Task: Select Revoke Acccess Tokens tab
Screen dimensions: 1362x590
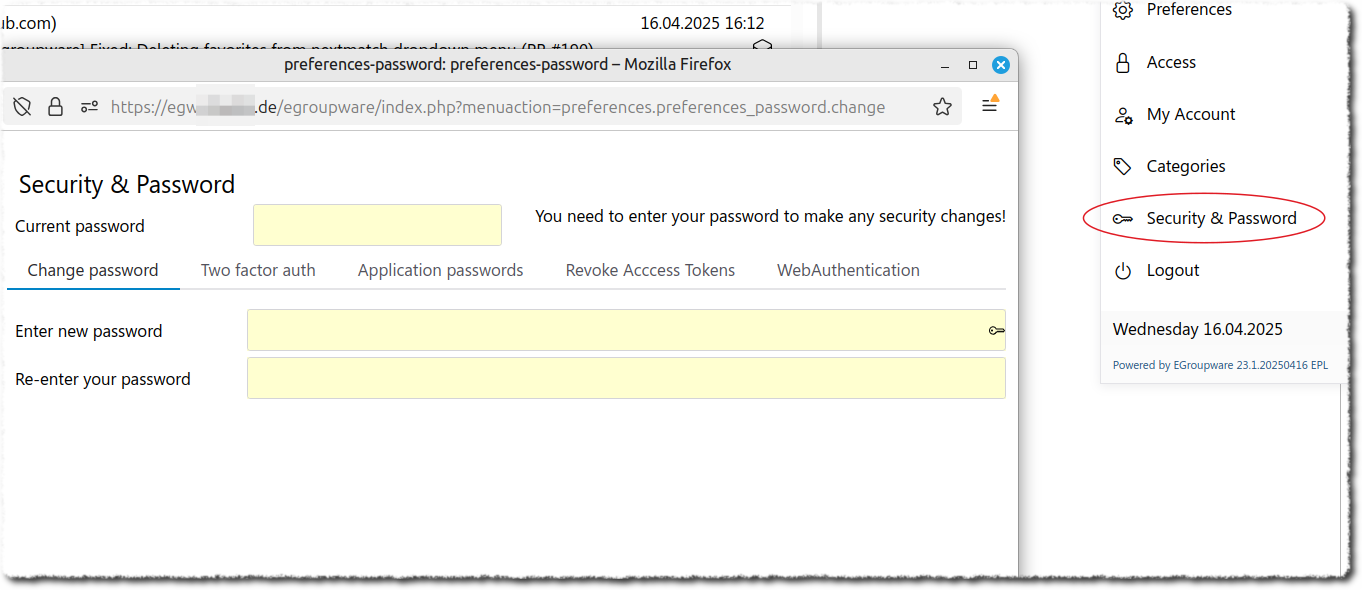Action: [x=650, y=270]
